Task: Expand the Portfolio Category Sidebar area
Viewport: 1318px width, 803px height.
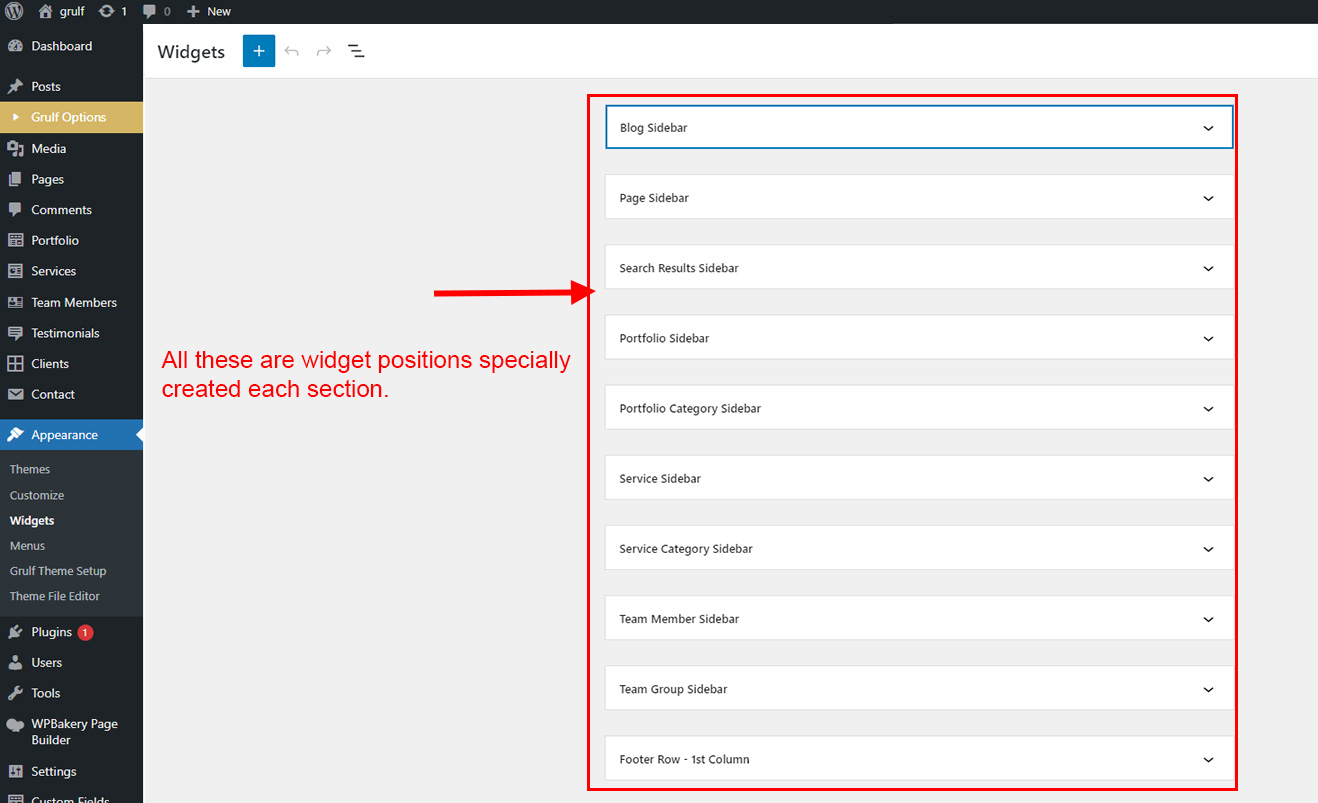Action: coord(919,408)
